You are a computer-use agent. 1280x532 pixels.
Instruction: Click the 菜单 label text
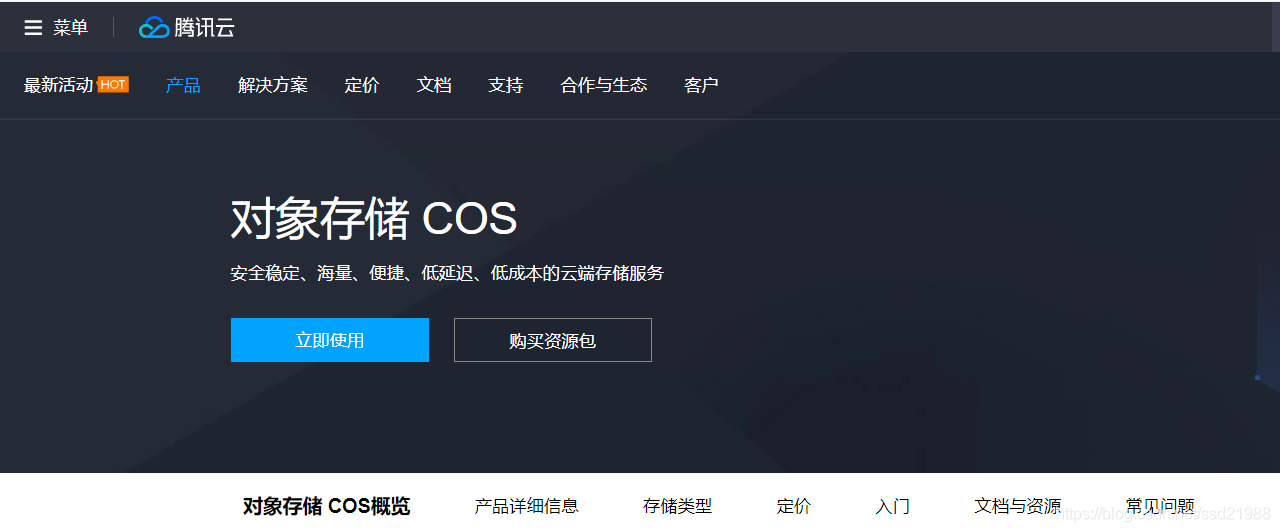point(71,28)
